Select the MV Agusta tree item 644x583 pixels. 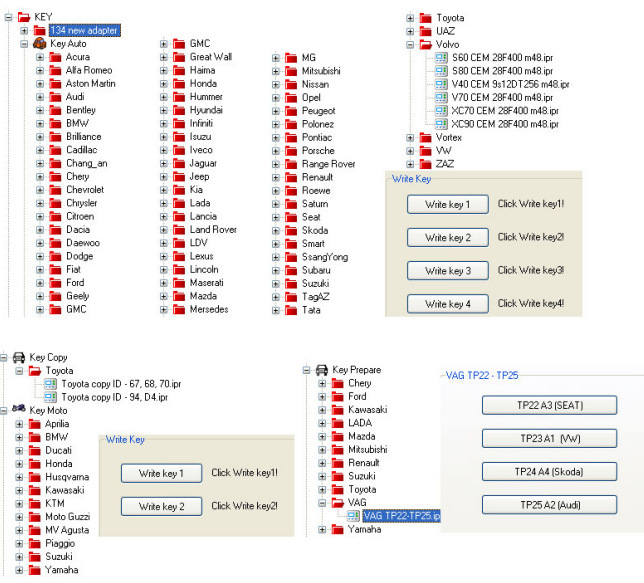pos(67,530)
